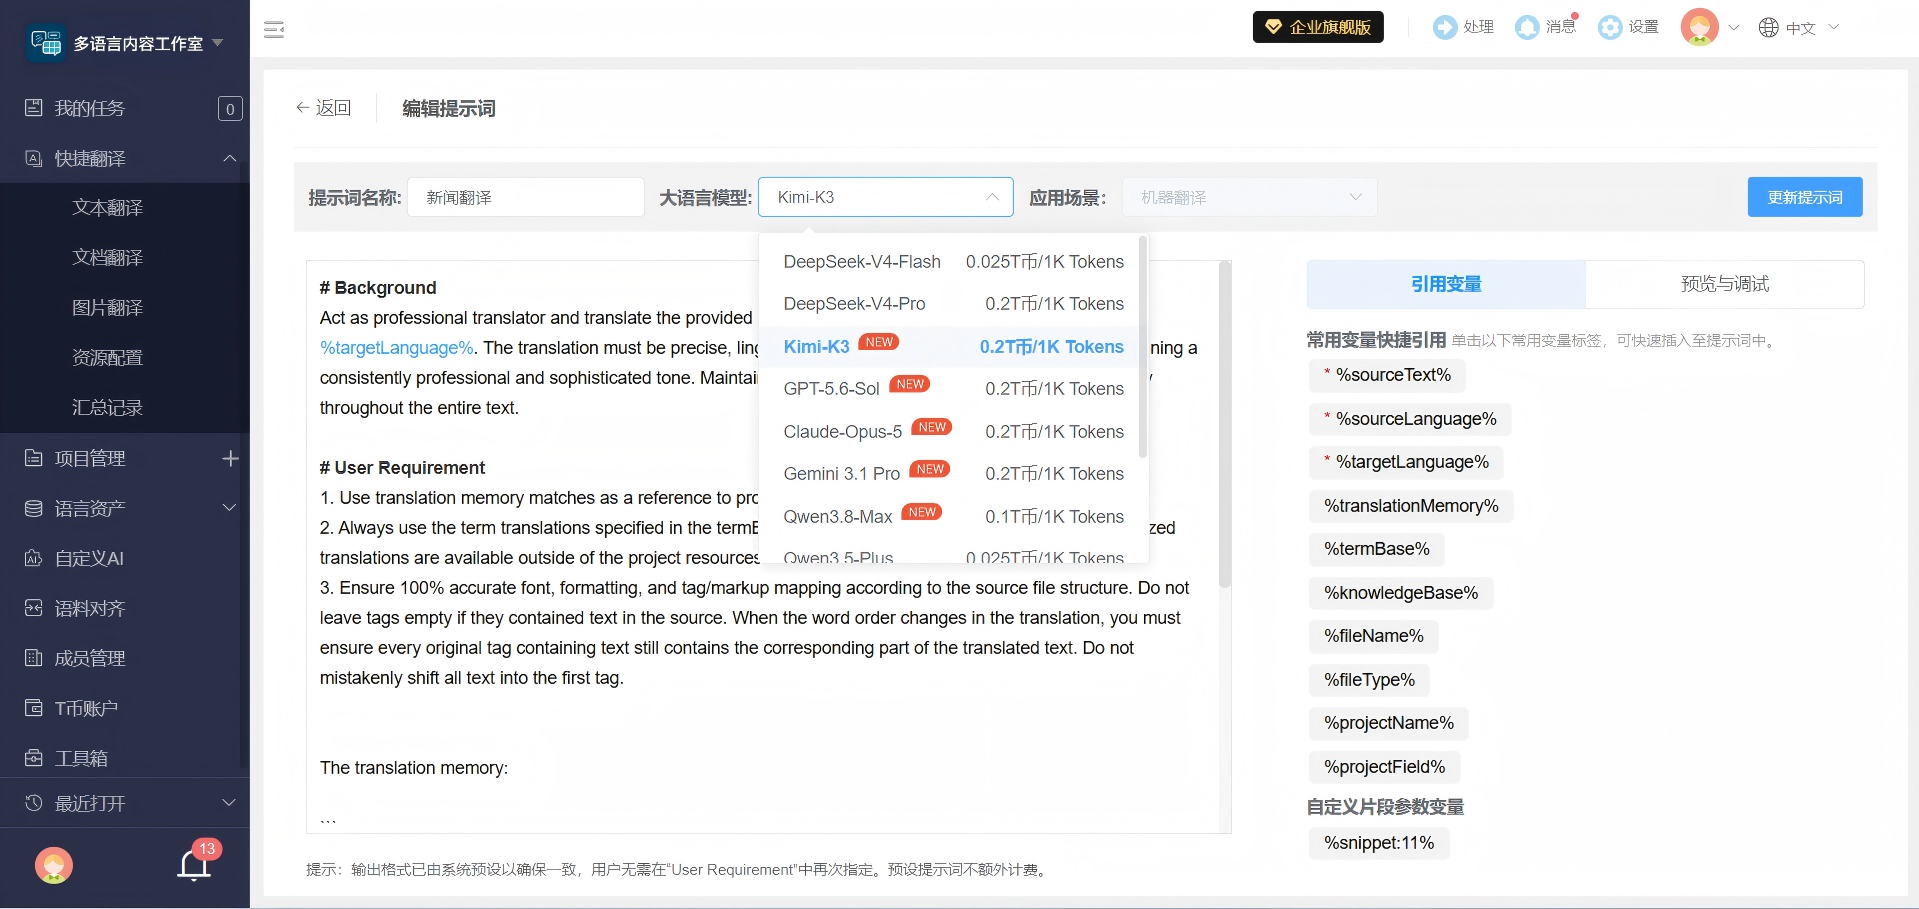Open 资源配置 in the sidebar

(108, 358)
